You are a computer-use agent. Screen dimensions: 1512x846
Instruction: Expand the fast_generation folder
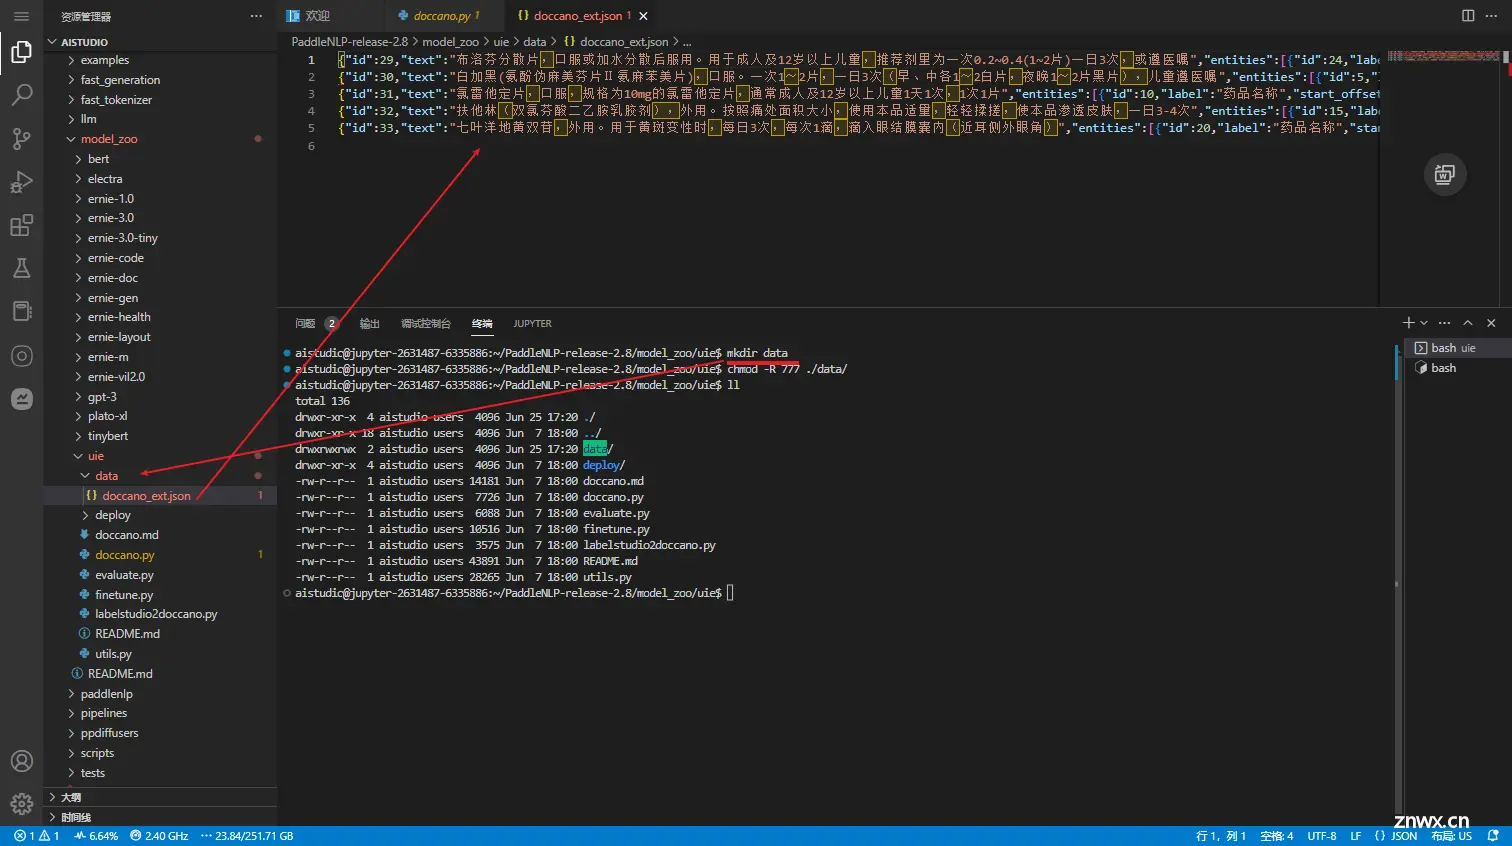(160, 80)
